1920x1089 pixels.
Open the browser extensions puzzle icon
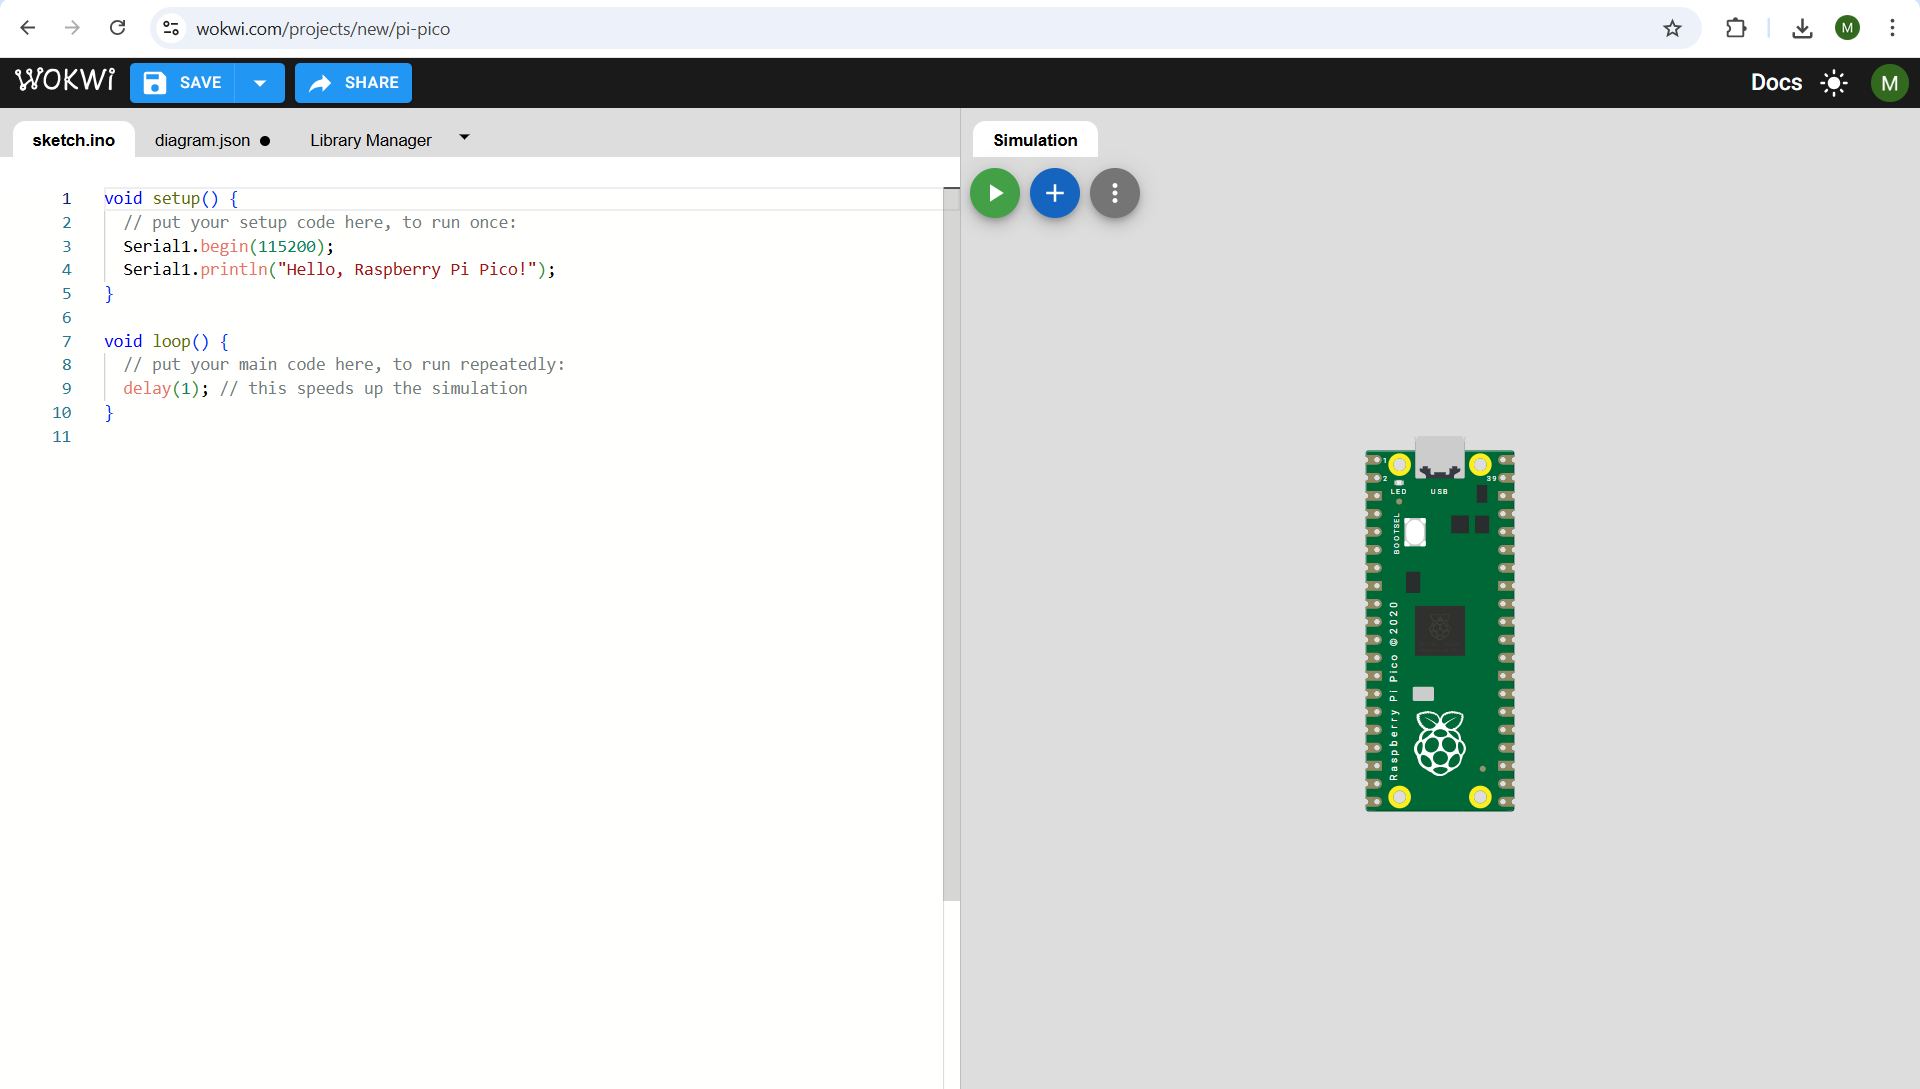(1736, 28)
